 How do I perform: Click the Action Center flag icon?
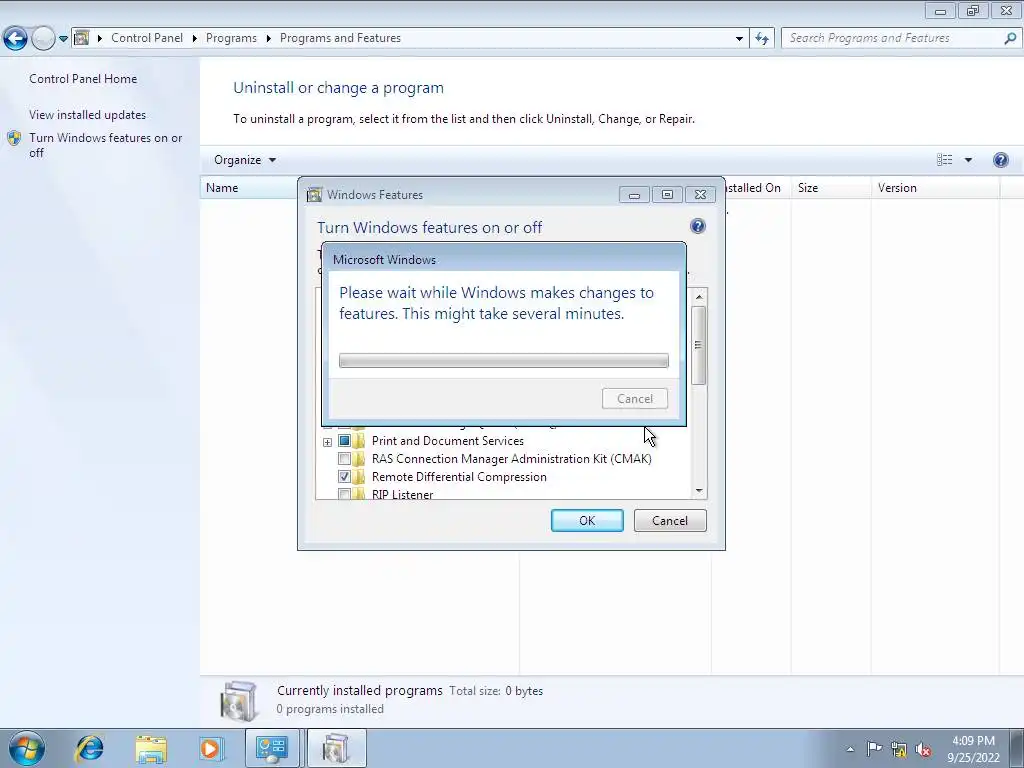point(874,748)
